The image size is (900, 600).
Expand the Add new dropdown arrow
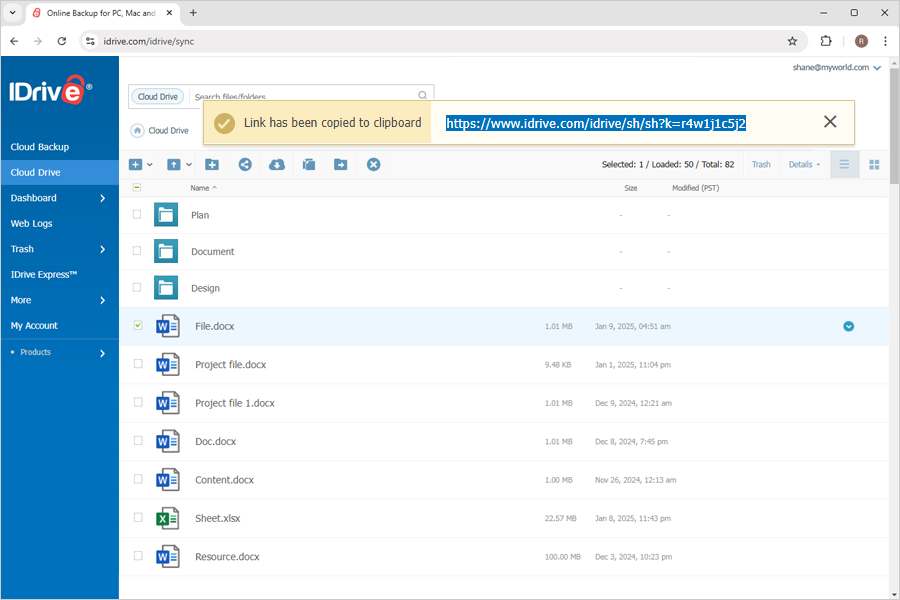pos(150,165)
